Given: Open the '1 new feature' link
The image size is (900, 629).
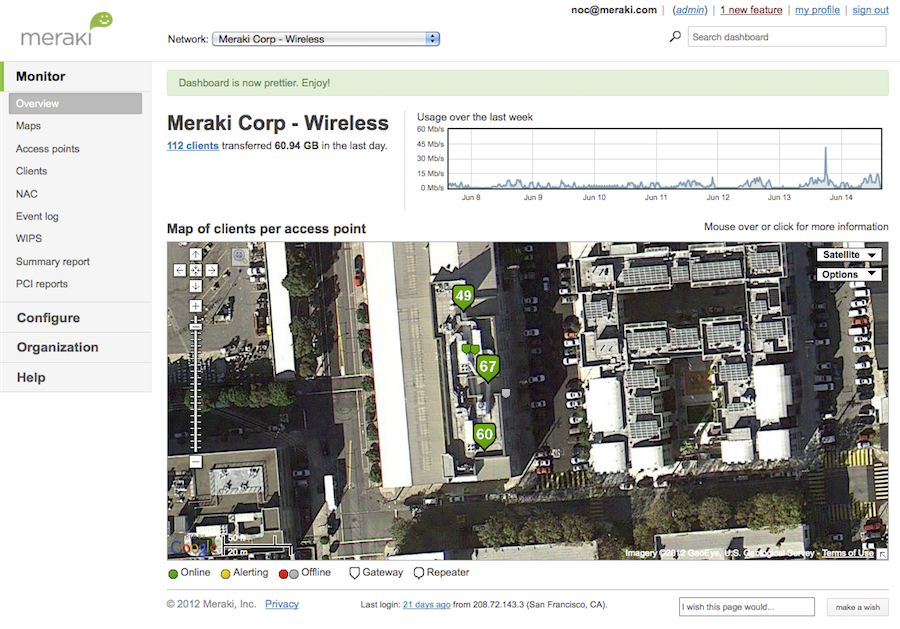Looking at the screenshot, I should (751, 10).
